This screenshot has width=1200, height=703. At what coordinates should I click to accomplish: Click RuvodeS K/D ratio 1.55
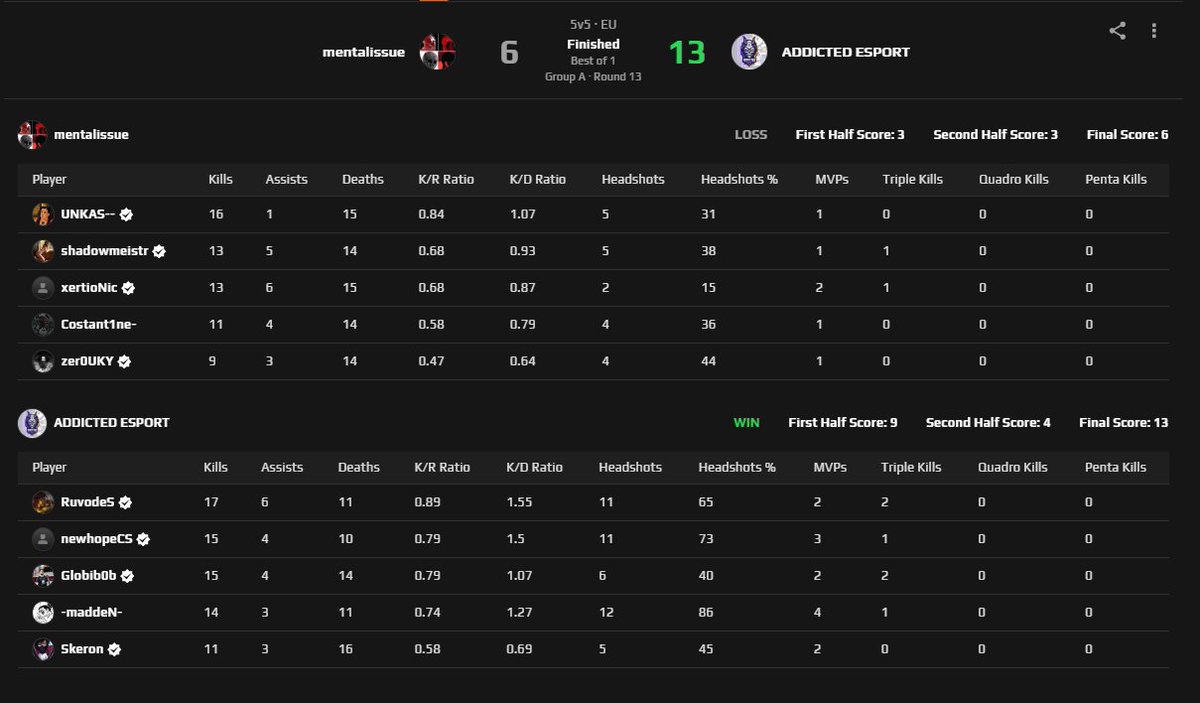(x=519, y=503)
